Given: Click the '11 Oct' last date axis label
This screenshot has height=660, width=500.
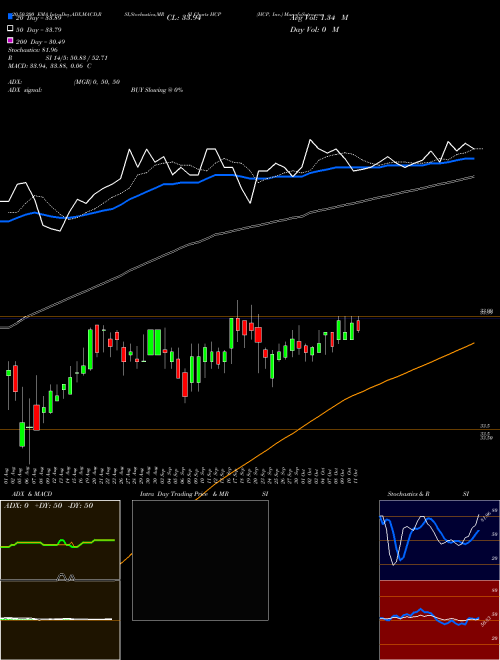Looking at the screenshot, I should 357,476.
